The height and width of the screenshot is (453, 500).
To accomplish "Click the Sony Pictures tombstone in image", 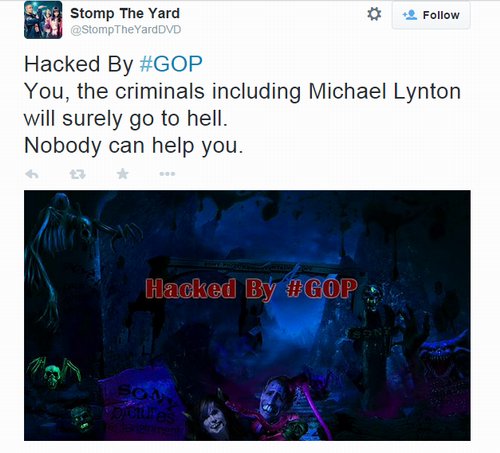I will point(142,402).
